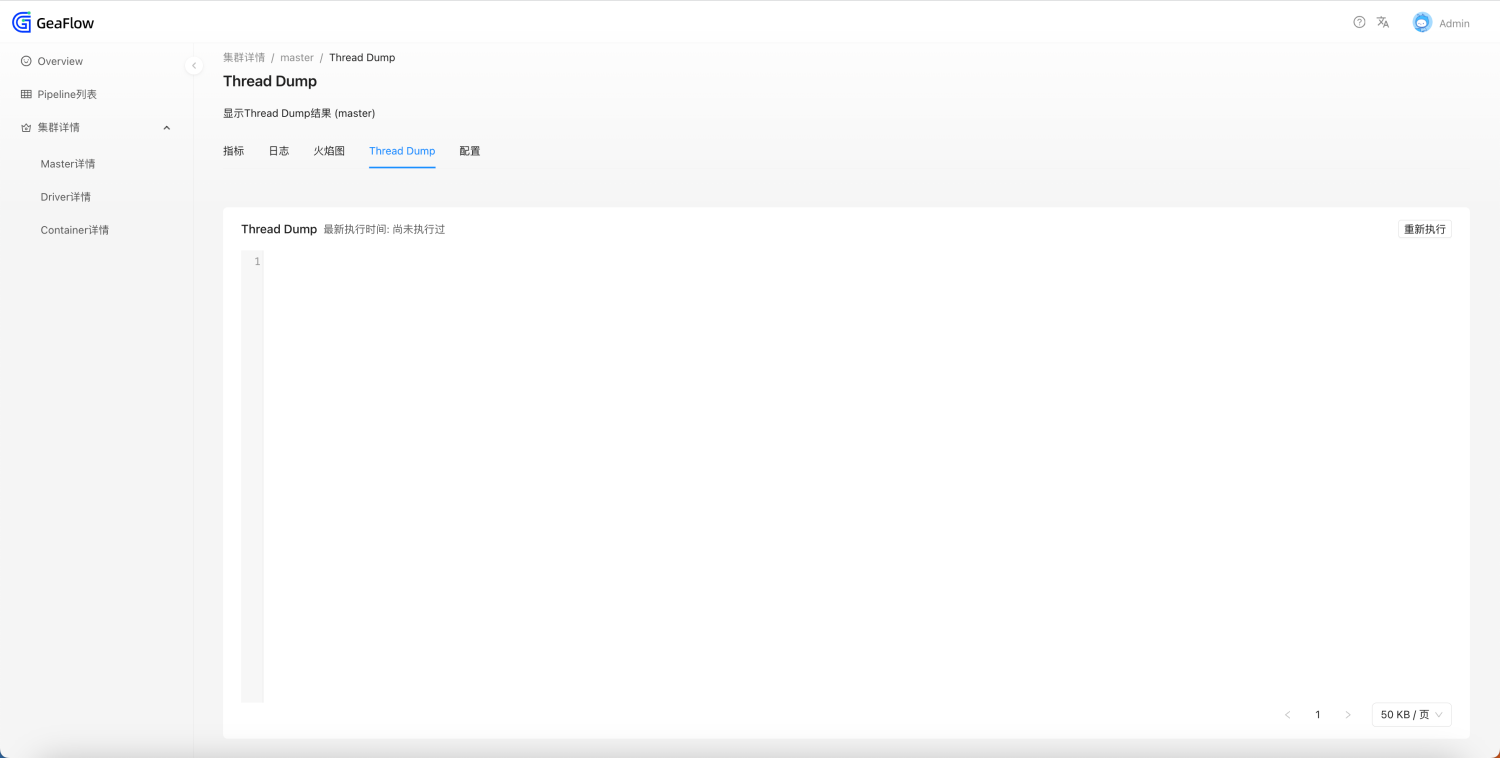
Task: Select the Overview icon in the sidebar
Action: tap(26, 61)
